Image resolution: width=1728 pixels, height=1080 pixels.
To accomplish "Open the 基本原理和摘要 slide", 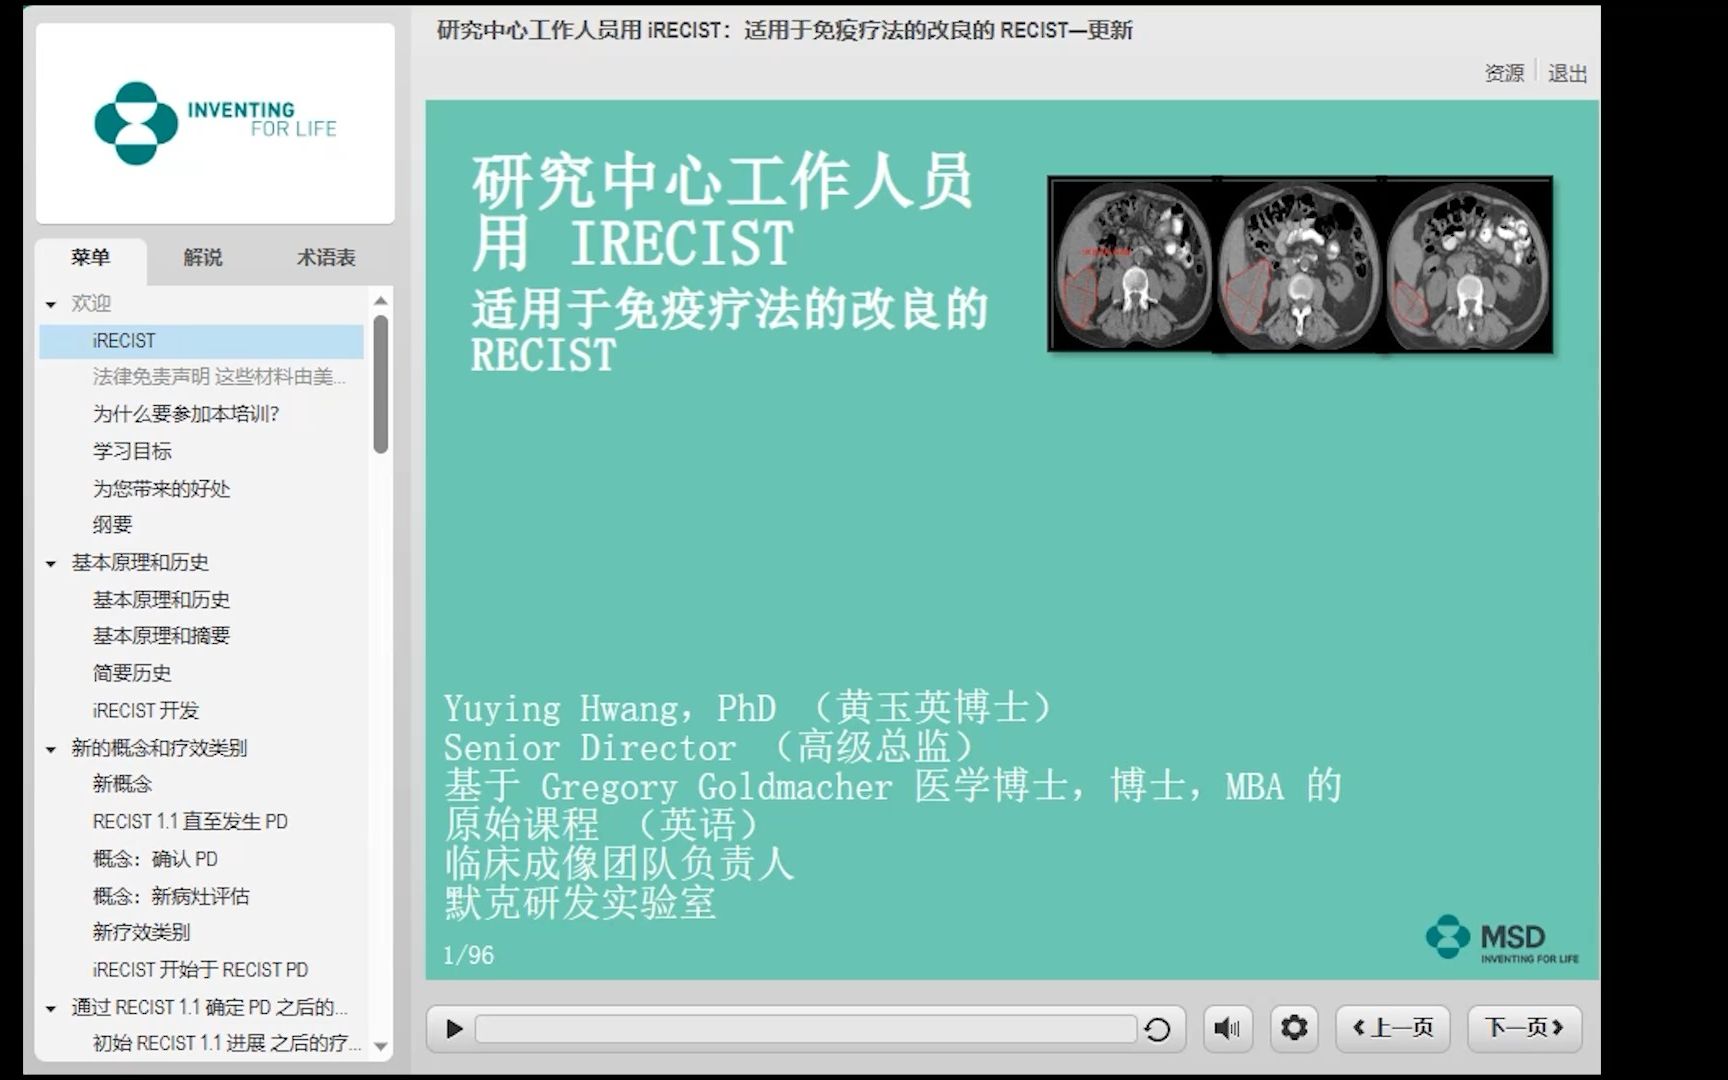I will 161,636.
